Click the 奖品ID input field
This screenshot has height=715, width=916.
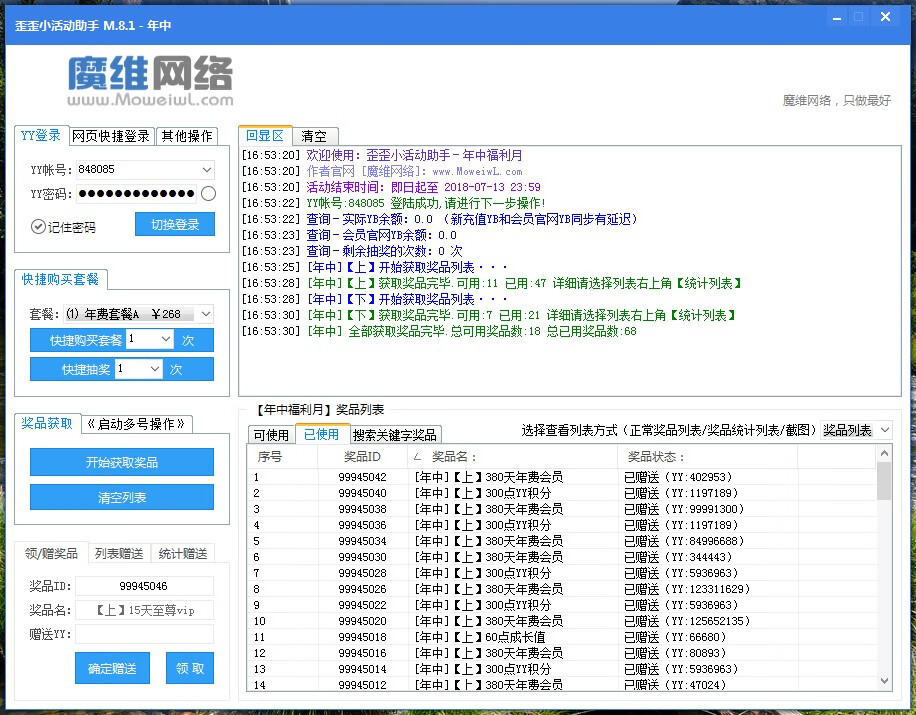[144, 586]
